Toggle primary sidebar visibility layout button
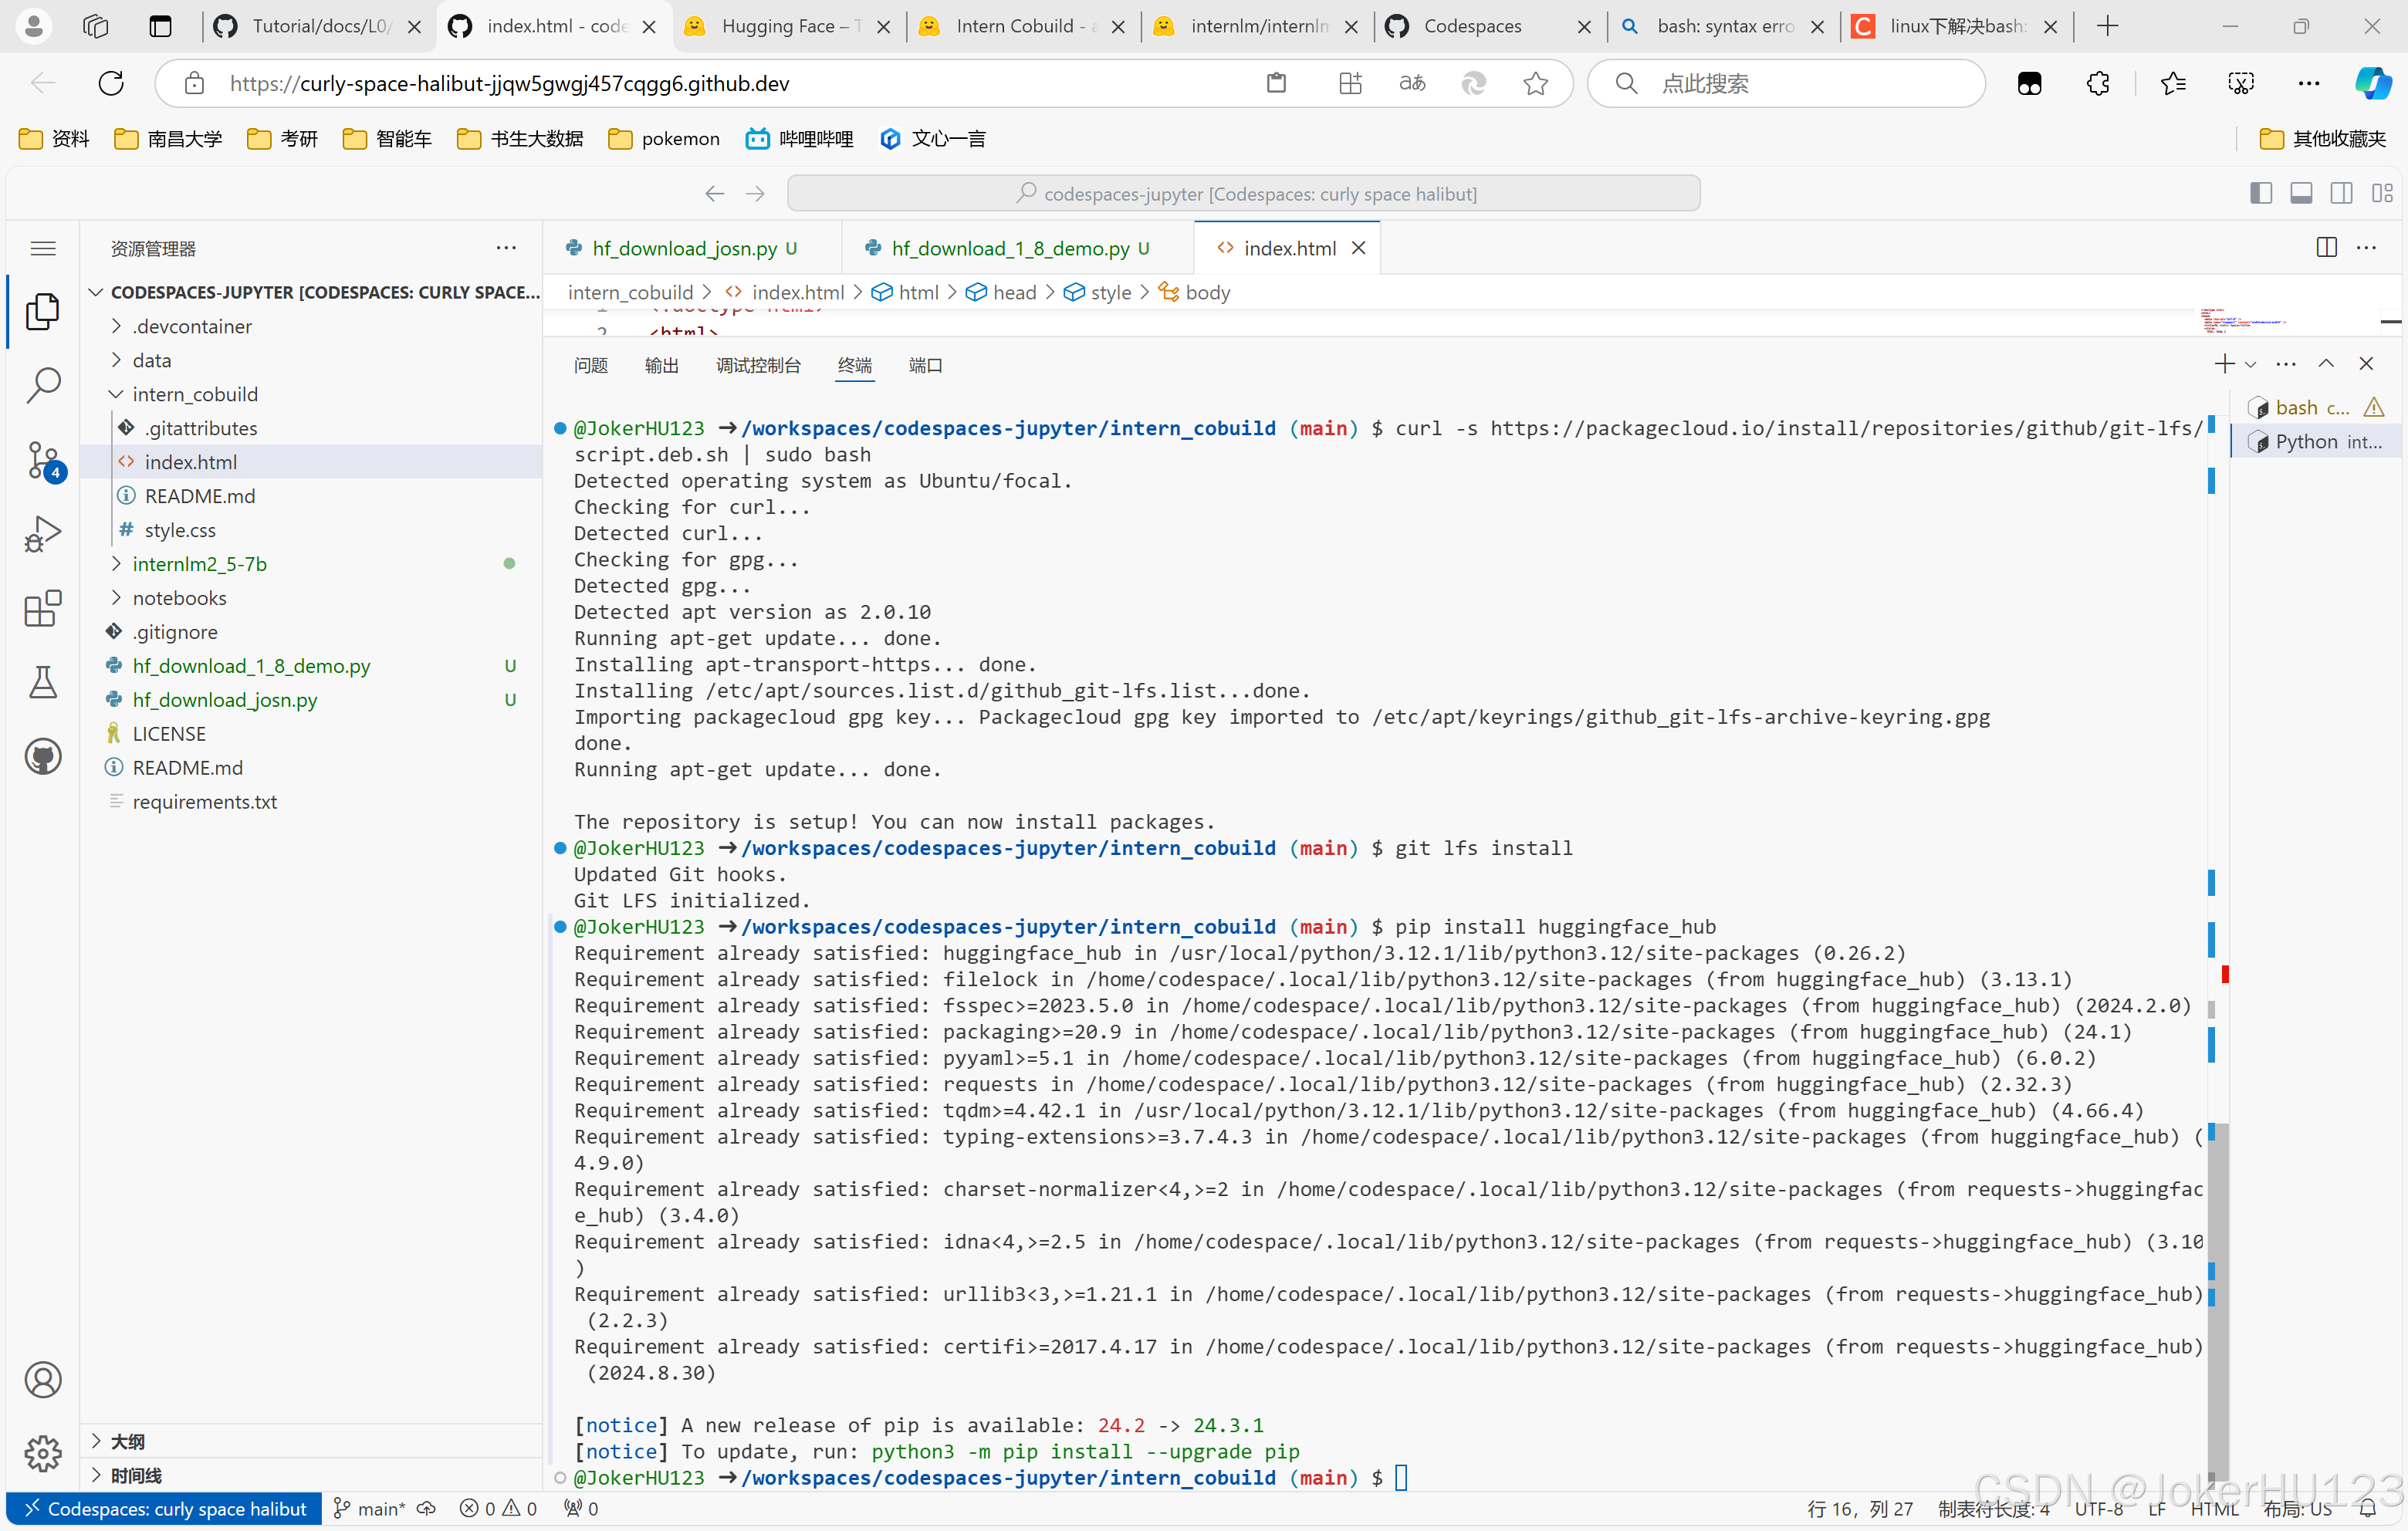This screenshot has height=1531, width=2408. tap(2260, 193)
